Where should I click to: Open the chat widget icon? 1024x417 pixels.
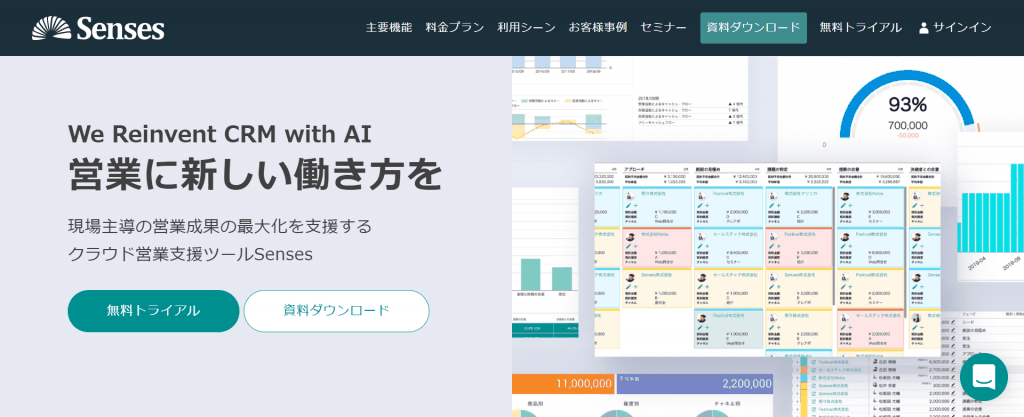click(x=984, y=377)
